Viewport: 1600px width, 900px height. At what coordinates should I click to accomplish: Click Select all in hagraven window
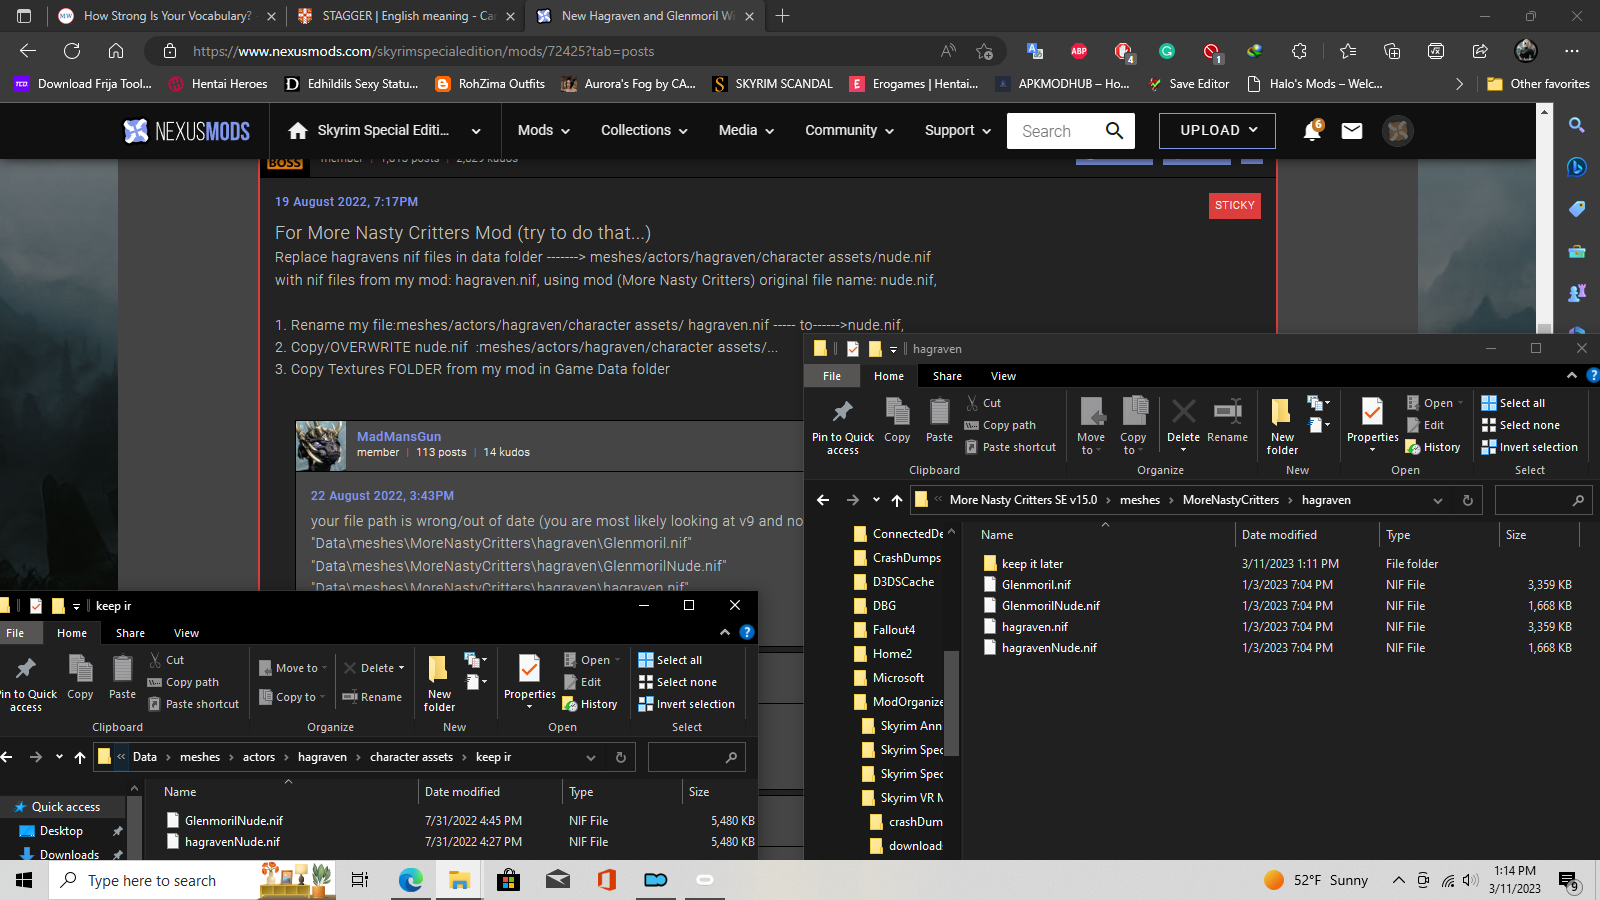tap(1521, 403)
